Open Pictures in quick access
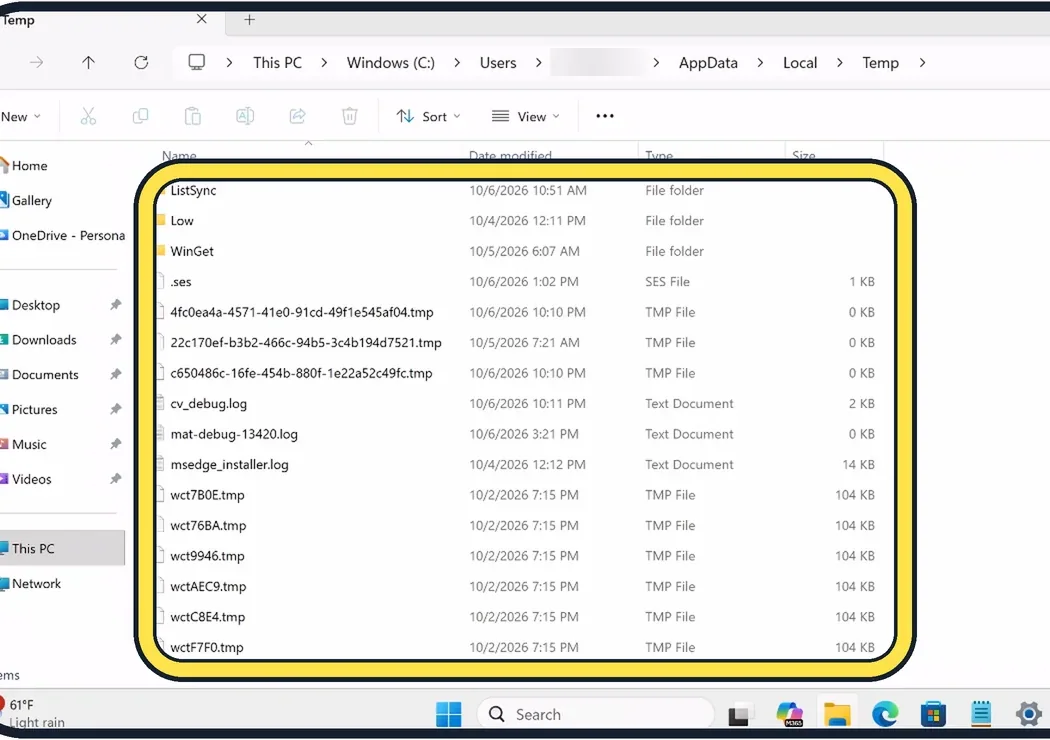This screenshot has height=740, width=1050. (34, 409)
